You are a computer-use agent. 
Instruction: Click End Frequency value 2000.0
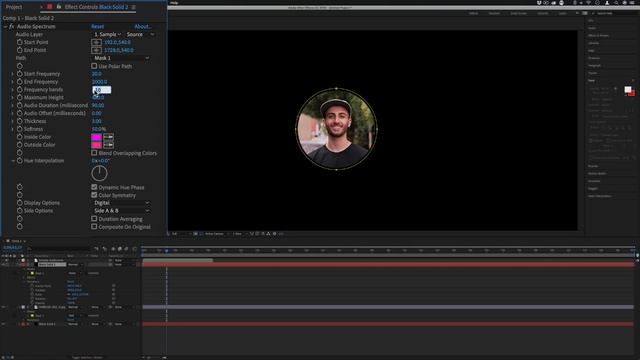100,82
